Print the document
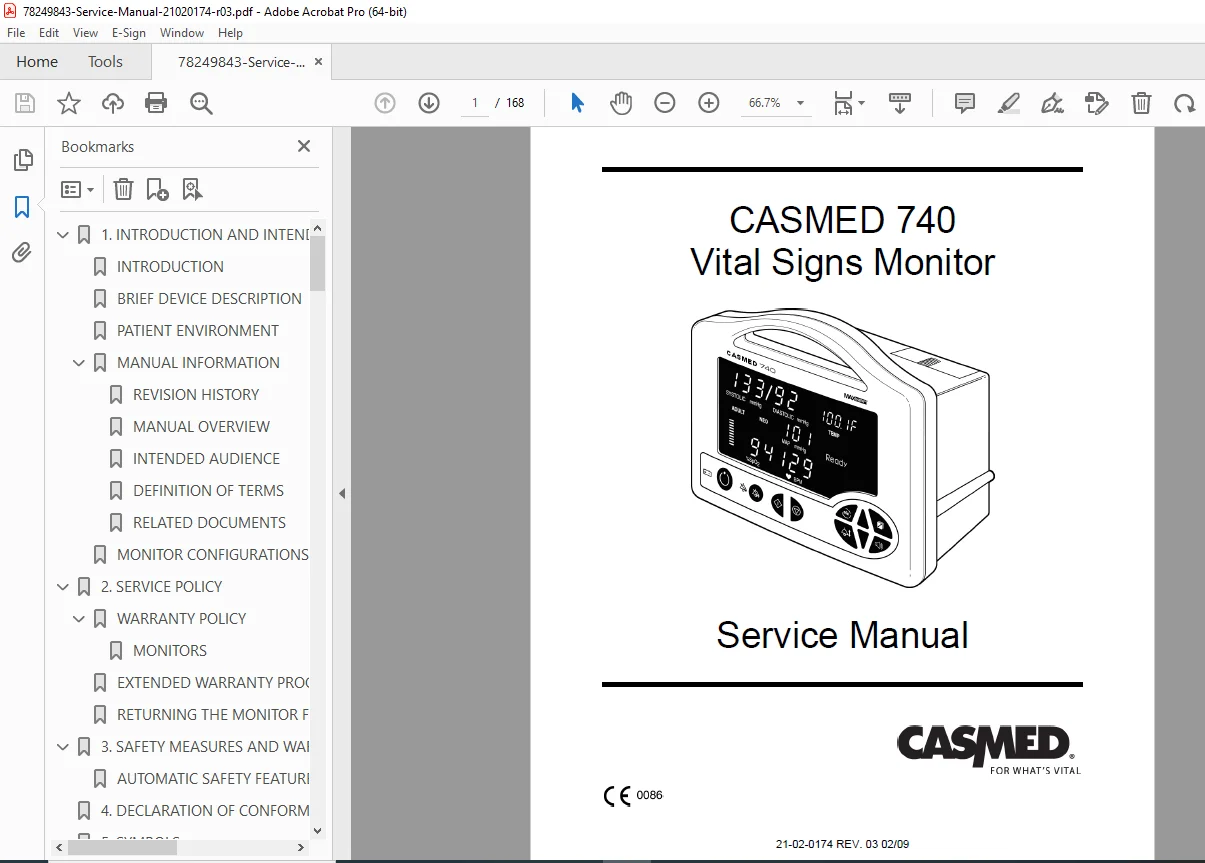The image size is (1205, 863). point(156,103)
